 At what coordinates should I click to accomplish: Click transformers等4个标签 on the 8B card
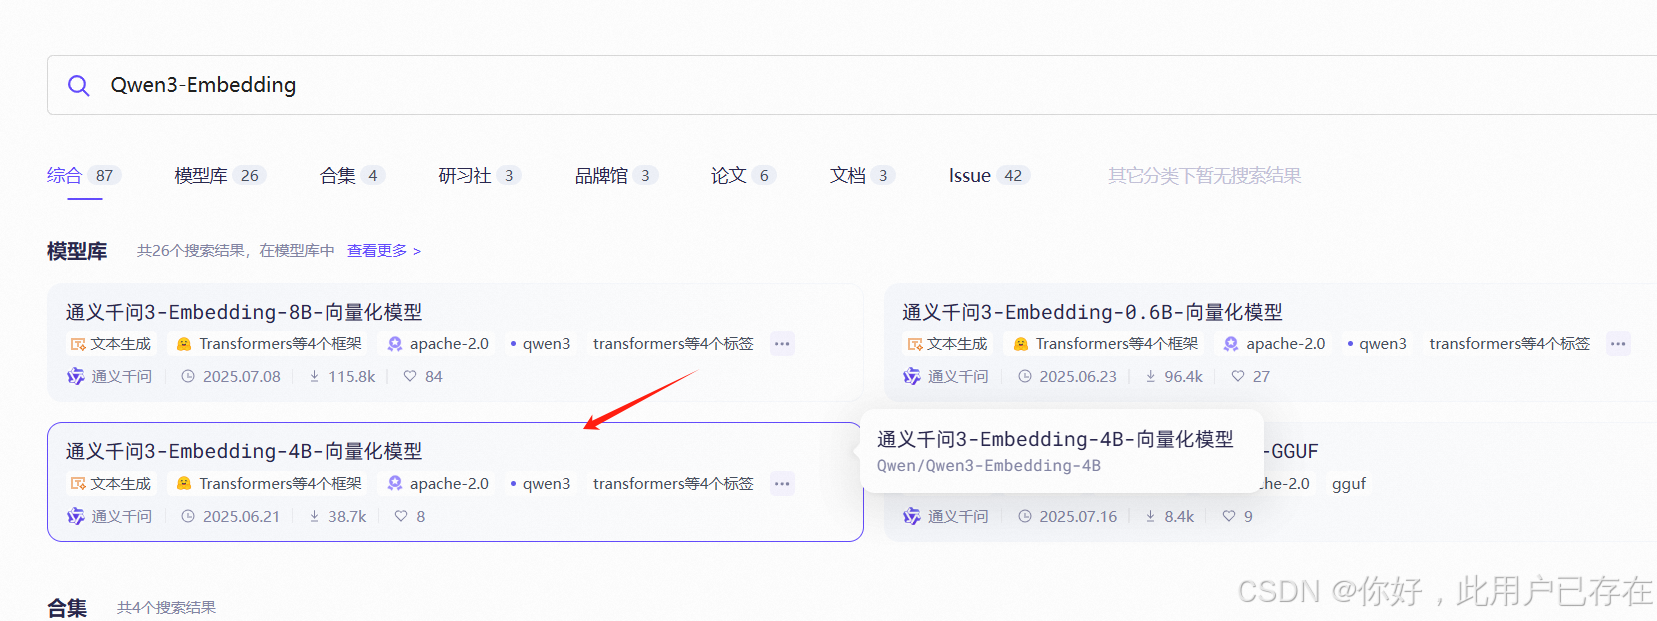point(673,344)
